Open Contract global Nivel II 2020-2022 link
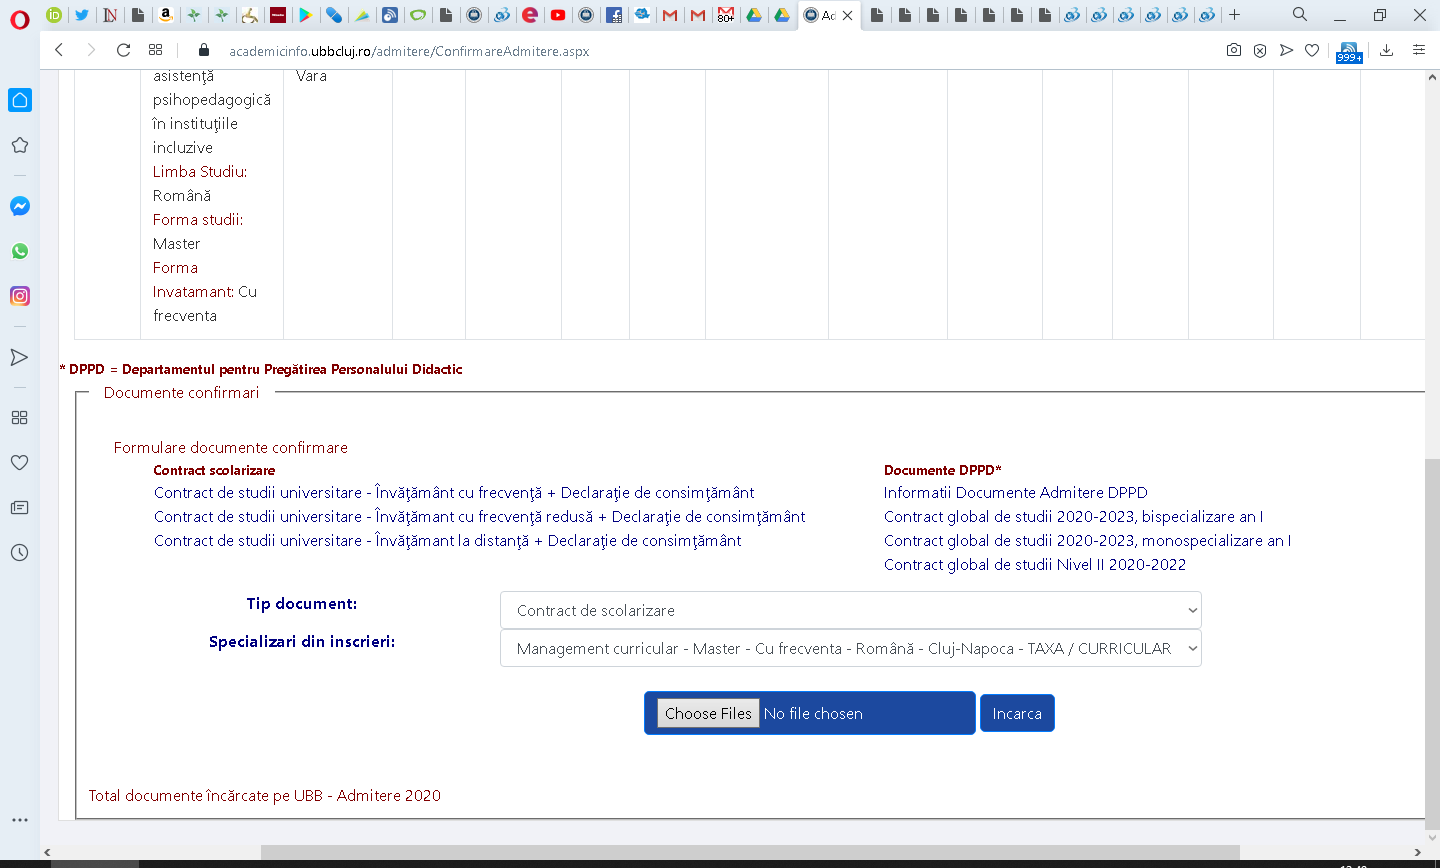1440x868 pixels. tap(1035, 565)
